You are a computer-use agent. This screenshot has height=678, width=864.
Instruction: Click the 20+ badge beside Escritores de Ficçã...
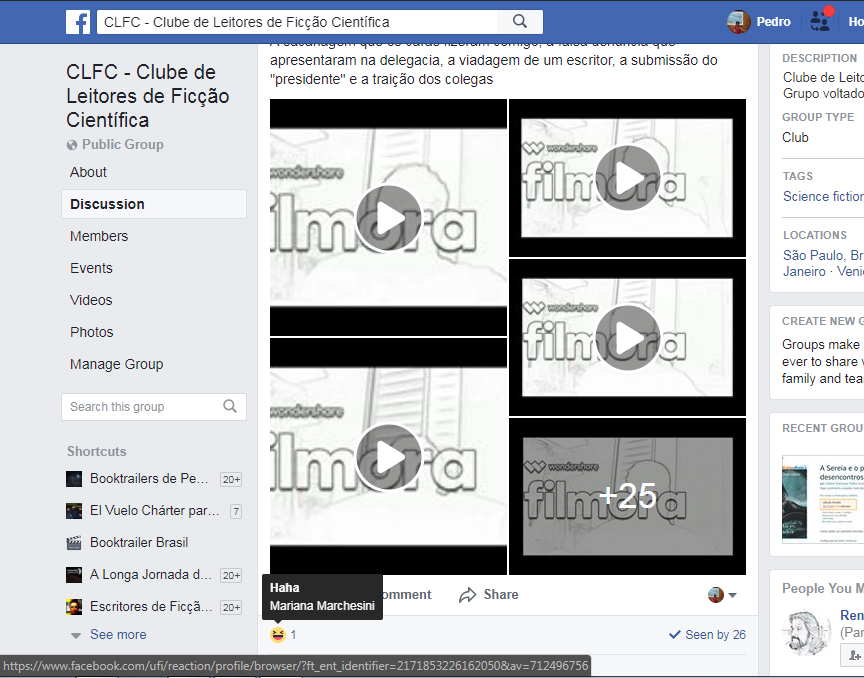point(231,607)
